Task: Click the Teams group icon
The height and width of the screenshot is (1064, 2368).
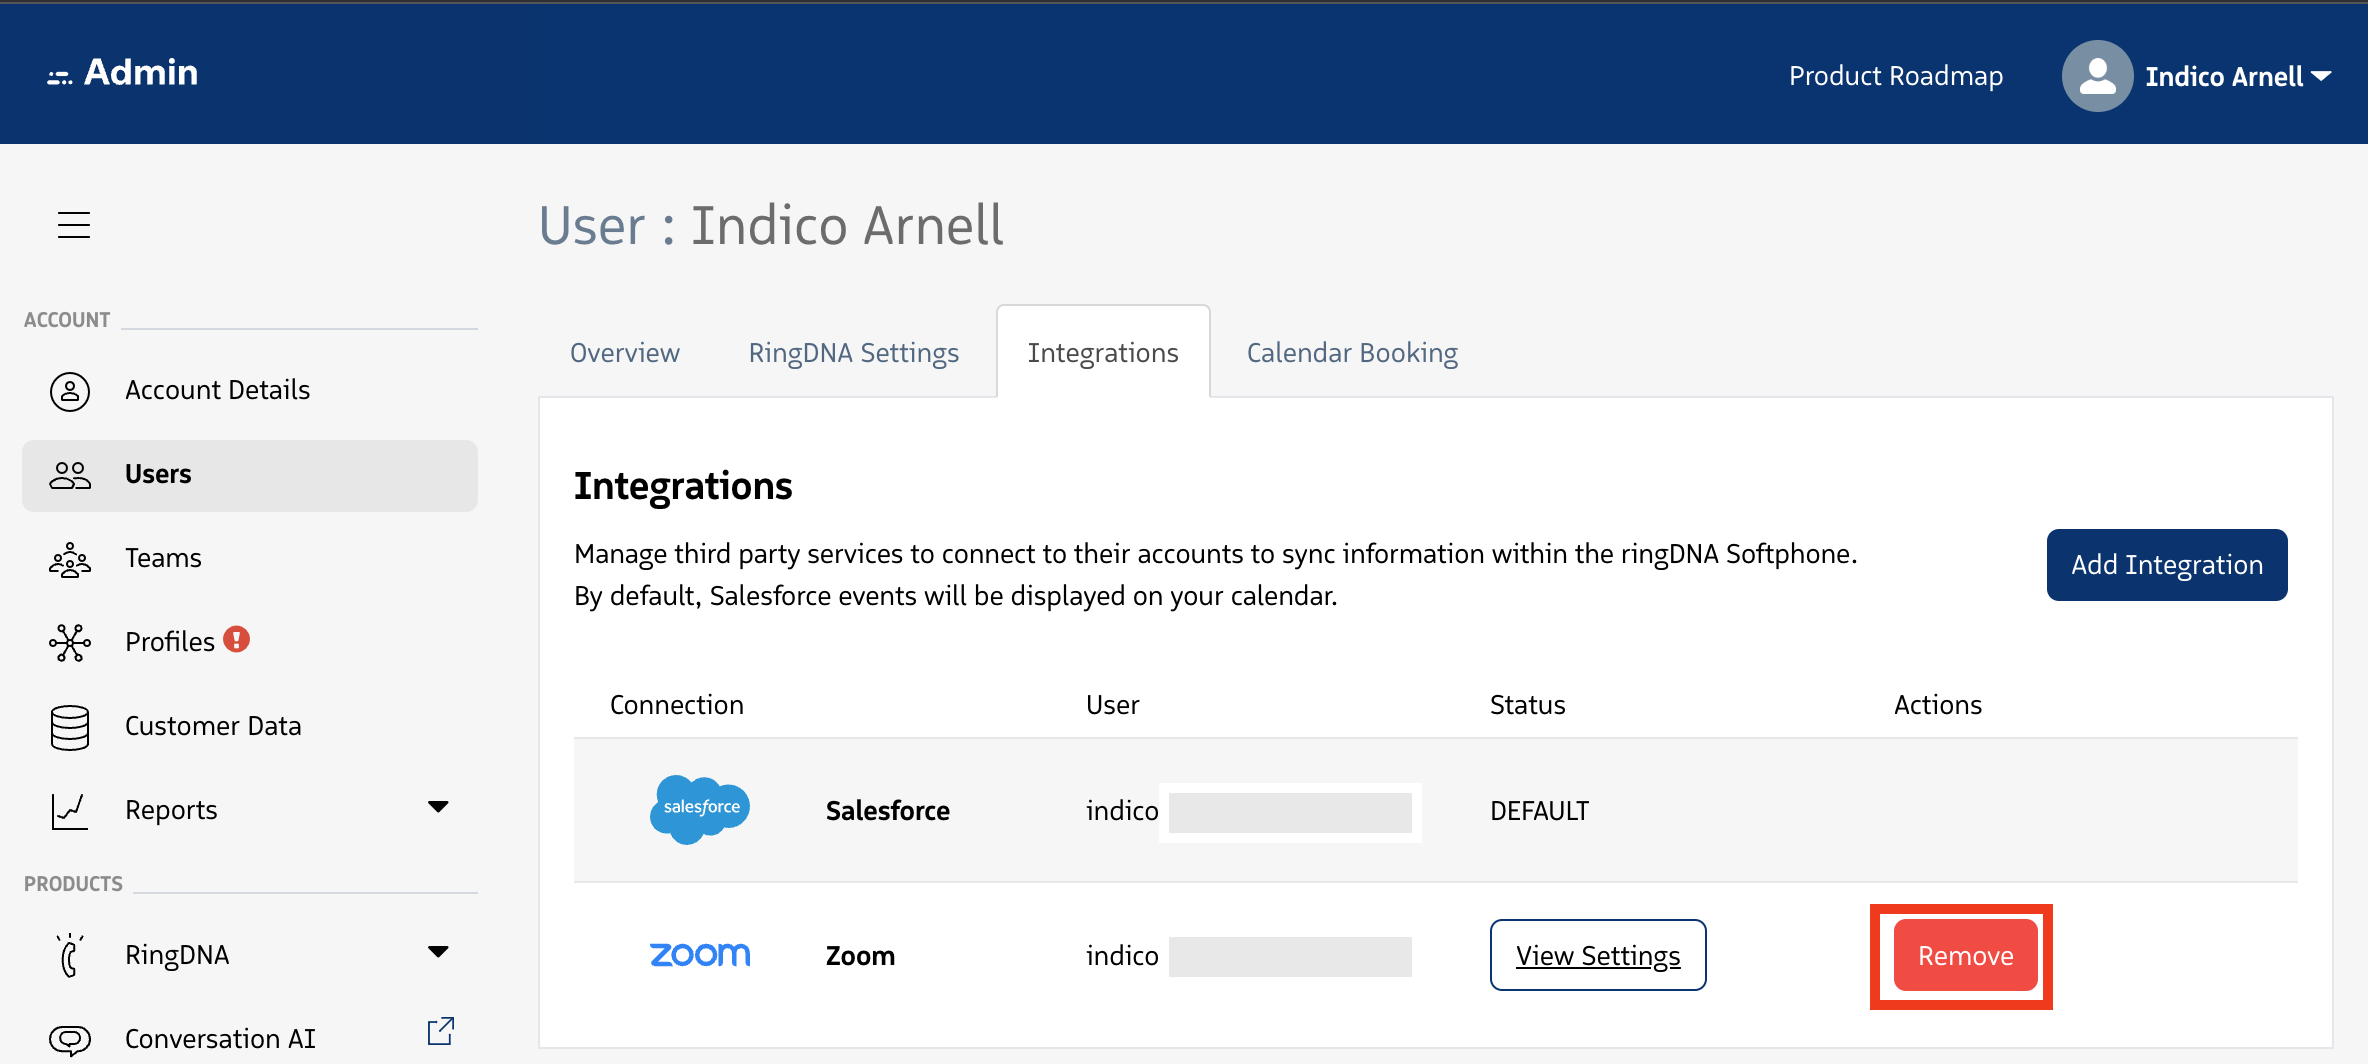Action: click(x=70, y=559)
